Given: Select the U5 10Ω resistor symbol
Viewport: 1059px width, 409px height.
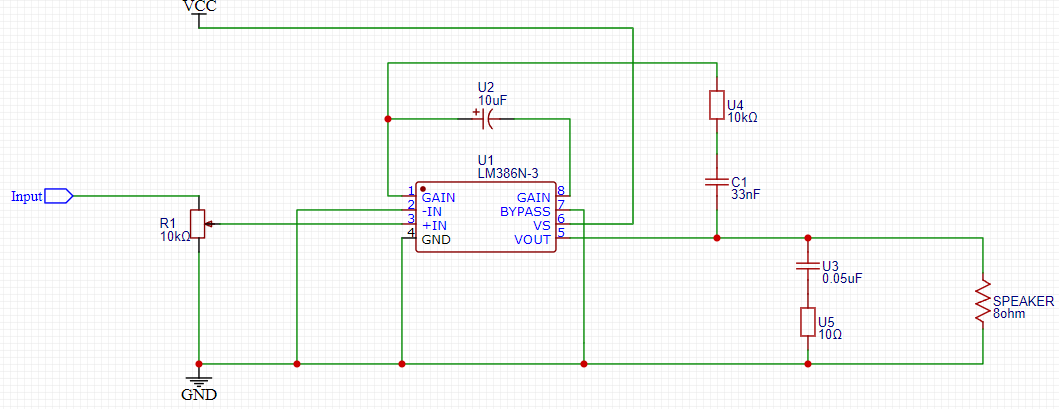Looking at the screenshot, I should pyautogui.click(x=808, y=322).
